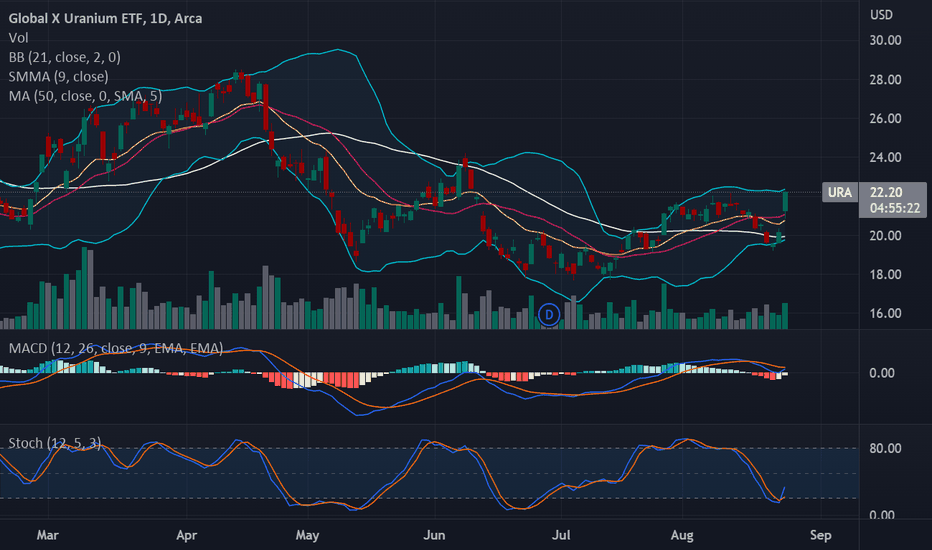
Task: Click the dividend 'D' marker on the chart
Action: point(549,315)
